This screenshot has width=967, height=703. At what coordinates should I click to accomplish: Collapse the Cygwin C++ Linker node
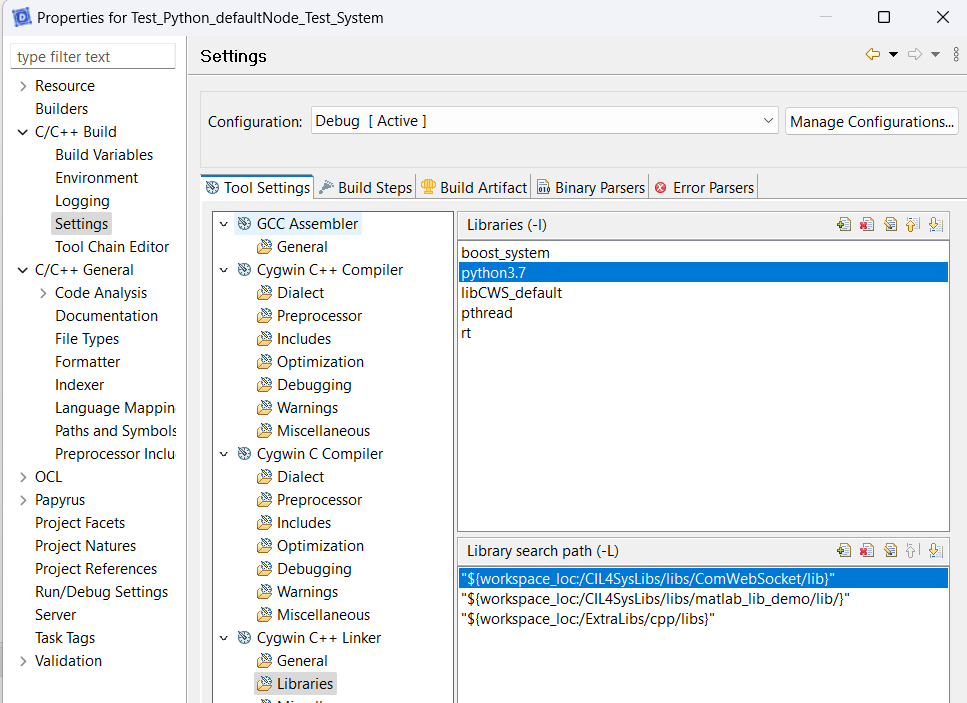(224, 638)
